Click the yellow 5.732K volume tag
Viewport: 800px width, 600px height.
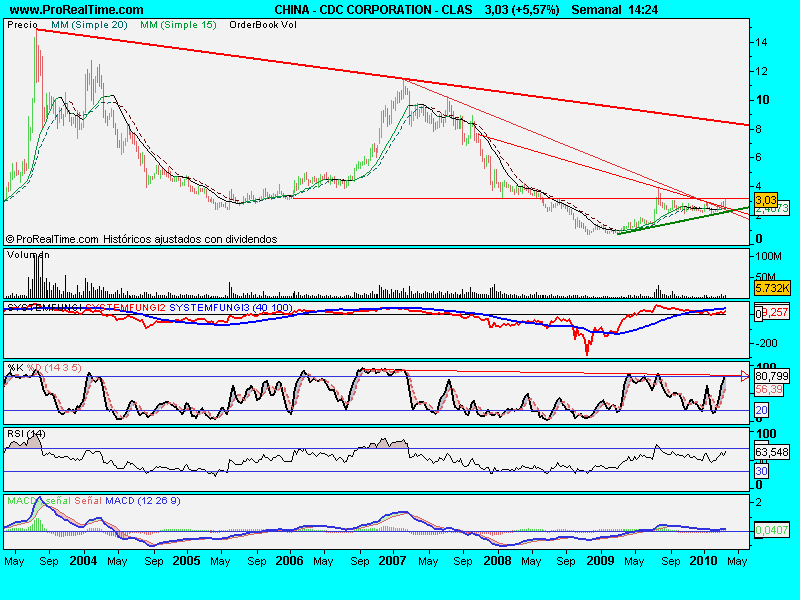[772, 288]
